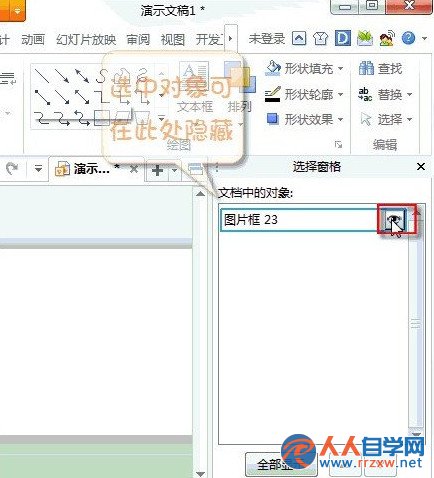Hide 图片框 23 using the eye toggle
The width and height of the screenshot is (434, 478).
click(394, 219)
